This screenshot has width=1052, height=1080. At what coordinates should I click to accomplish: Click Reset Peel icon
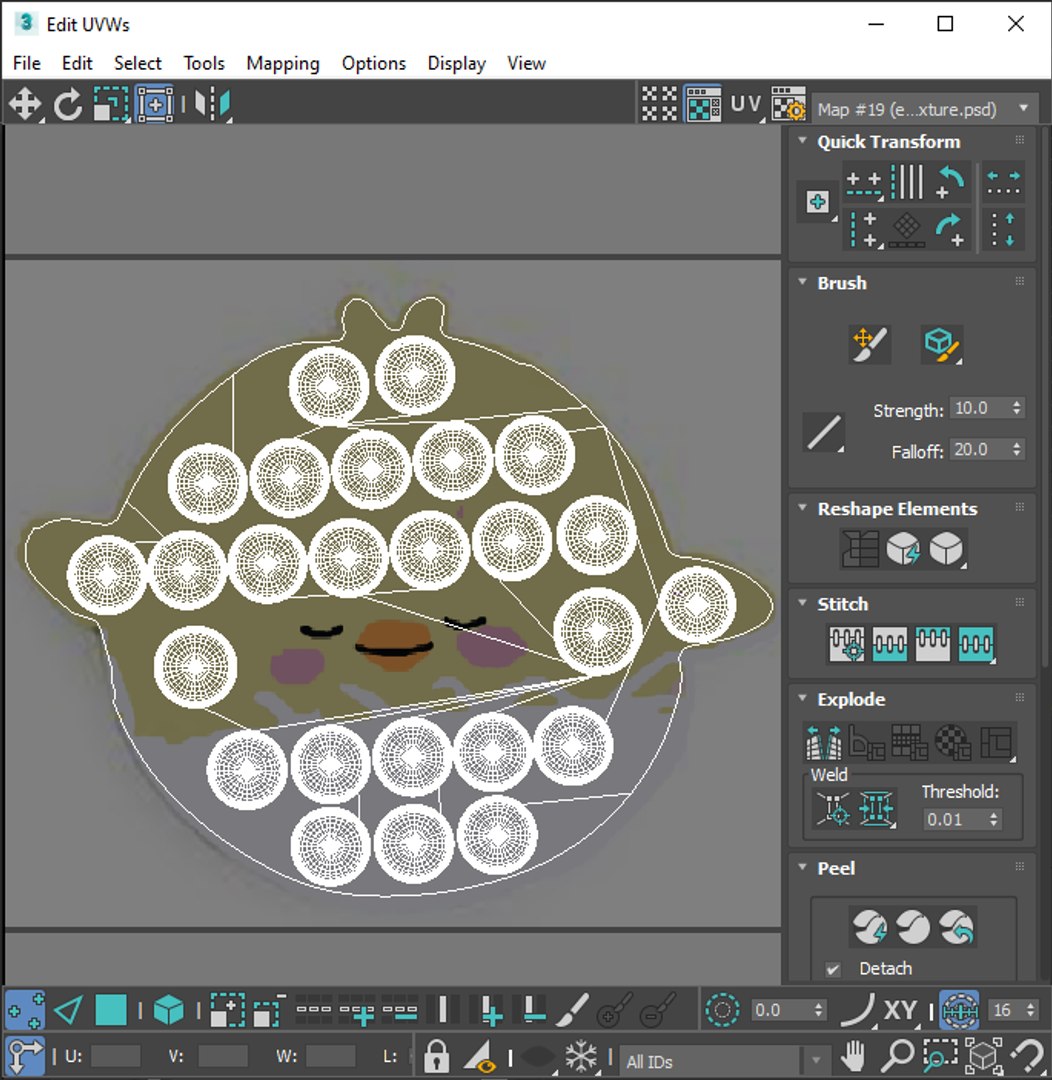click(956, 926)
